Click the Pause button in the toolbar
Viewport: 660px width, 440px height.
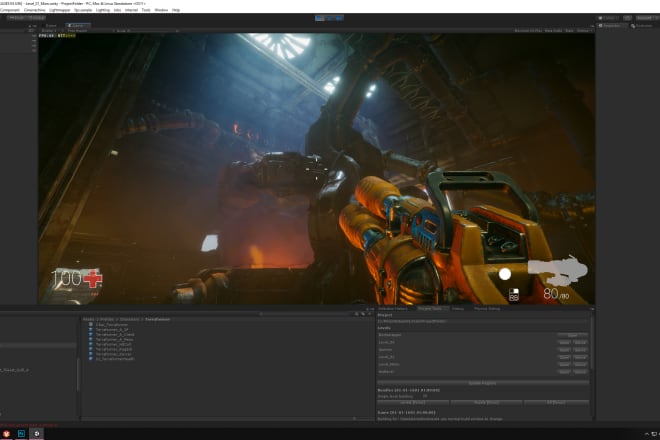coord(329,18)
